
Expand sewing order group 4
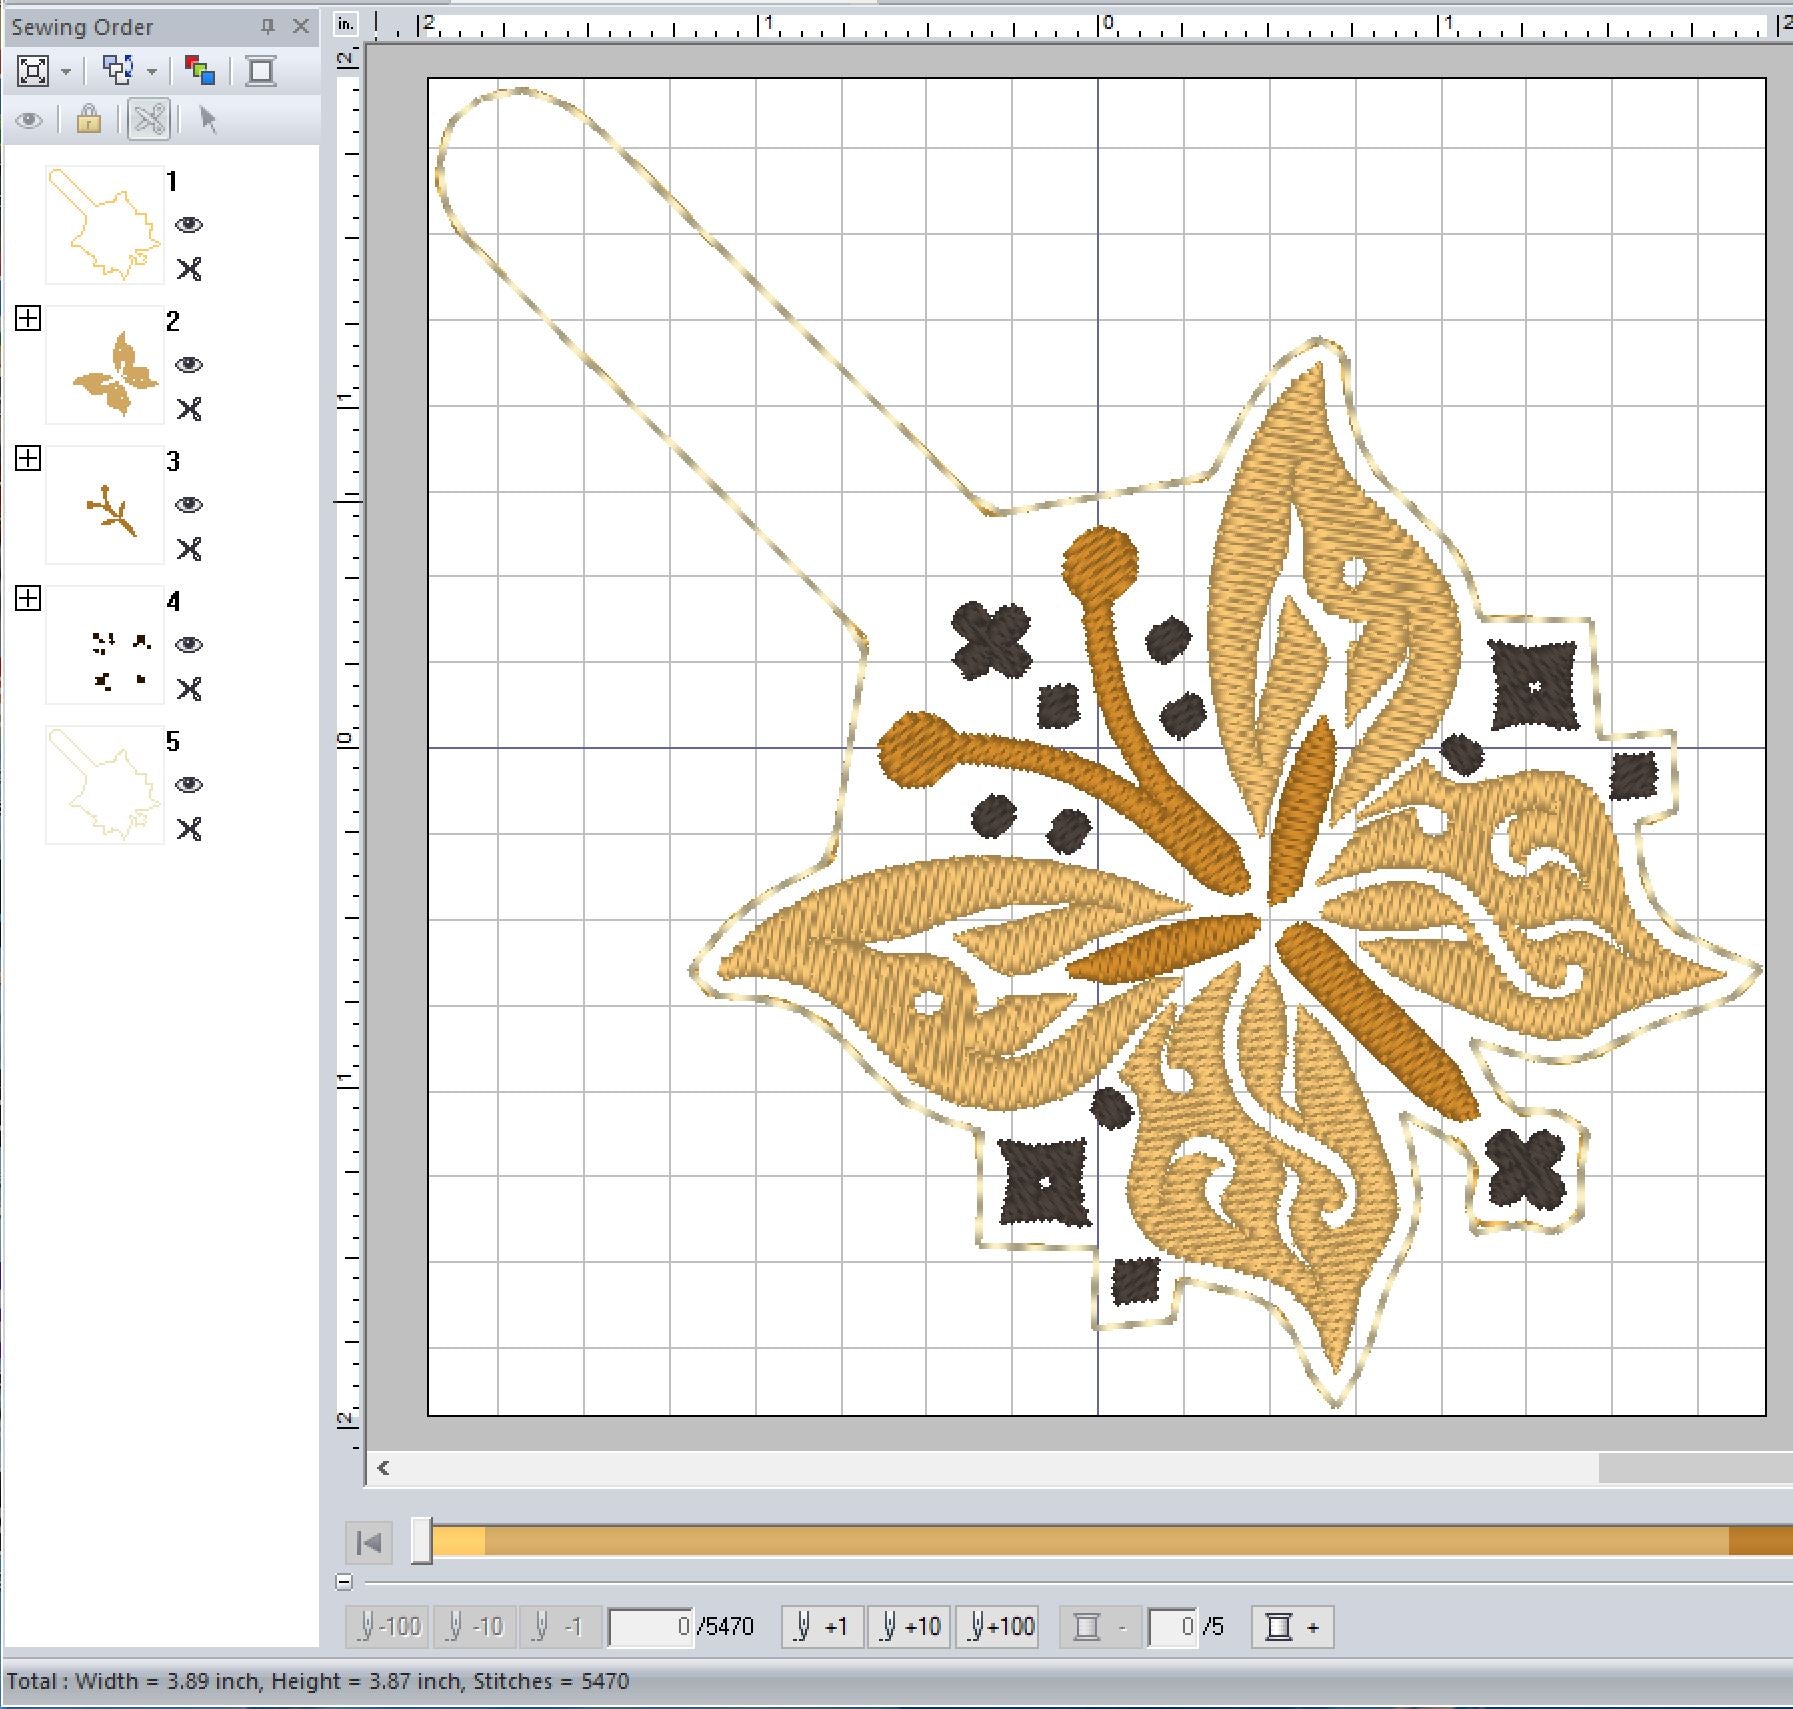coord(28,599)
